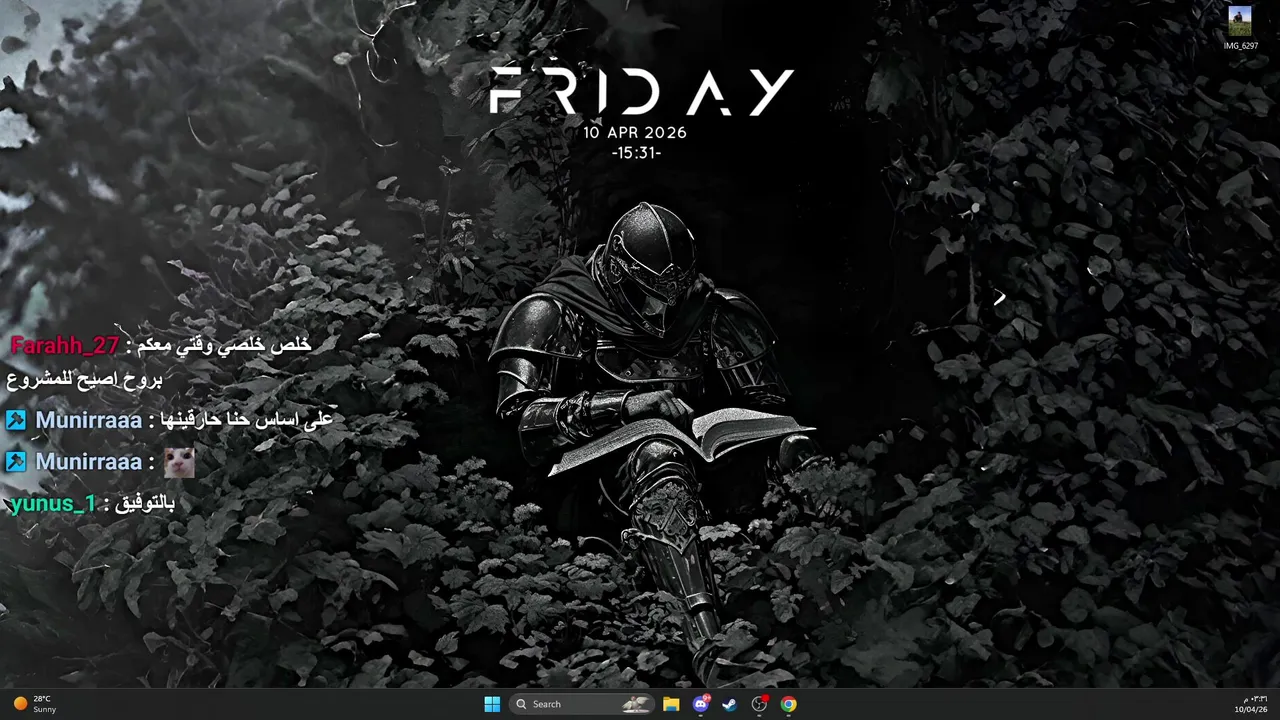Screen dimensions: 1280x720
Task: Launch Steam from the taskbar
Action: coord(730,704)
